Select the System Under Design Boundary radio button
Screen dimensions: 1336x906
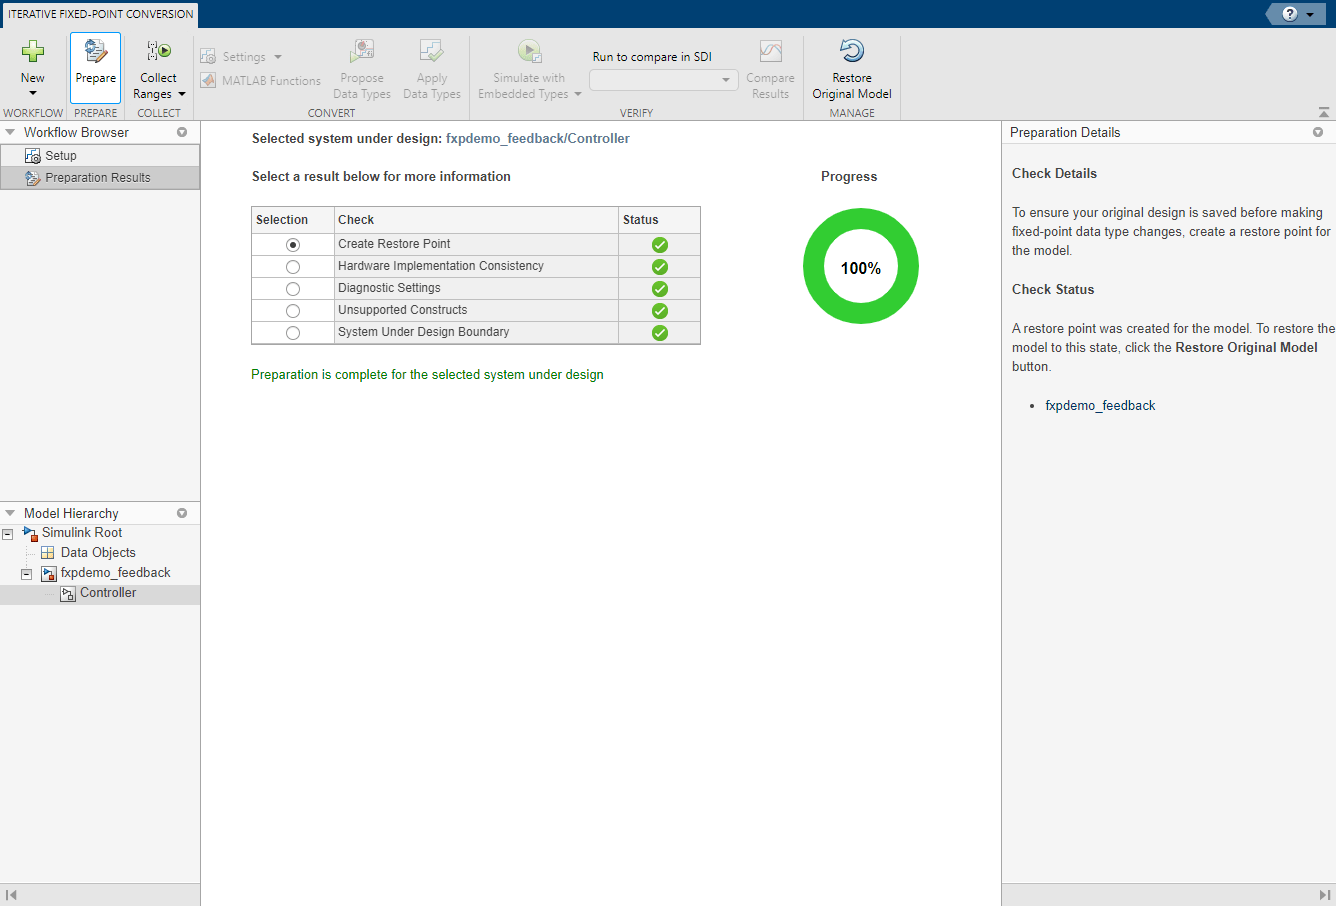(293, 333)
